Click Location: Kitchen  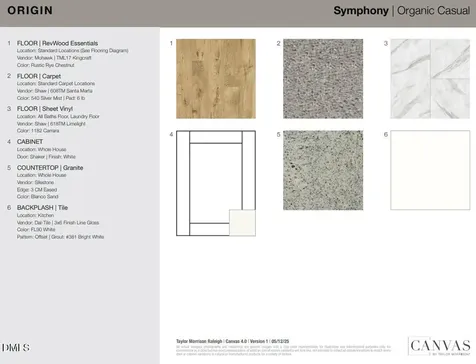point(35,215)
